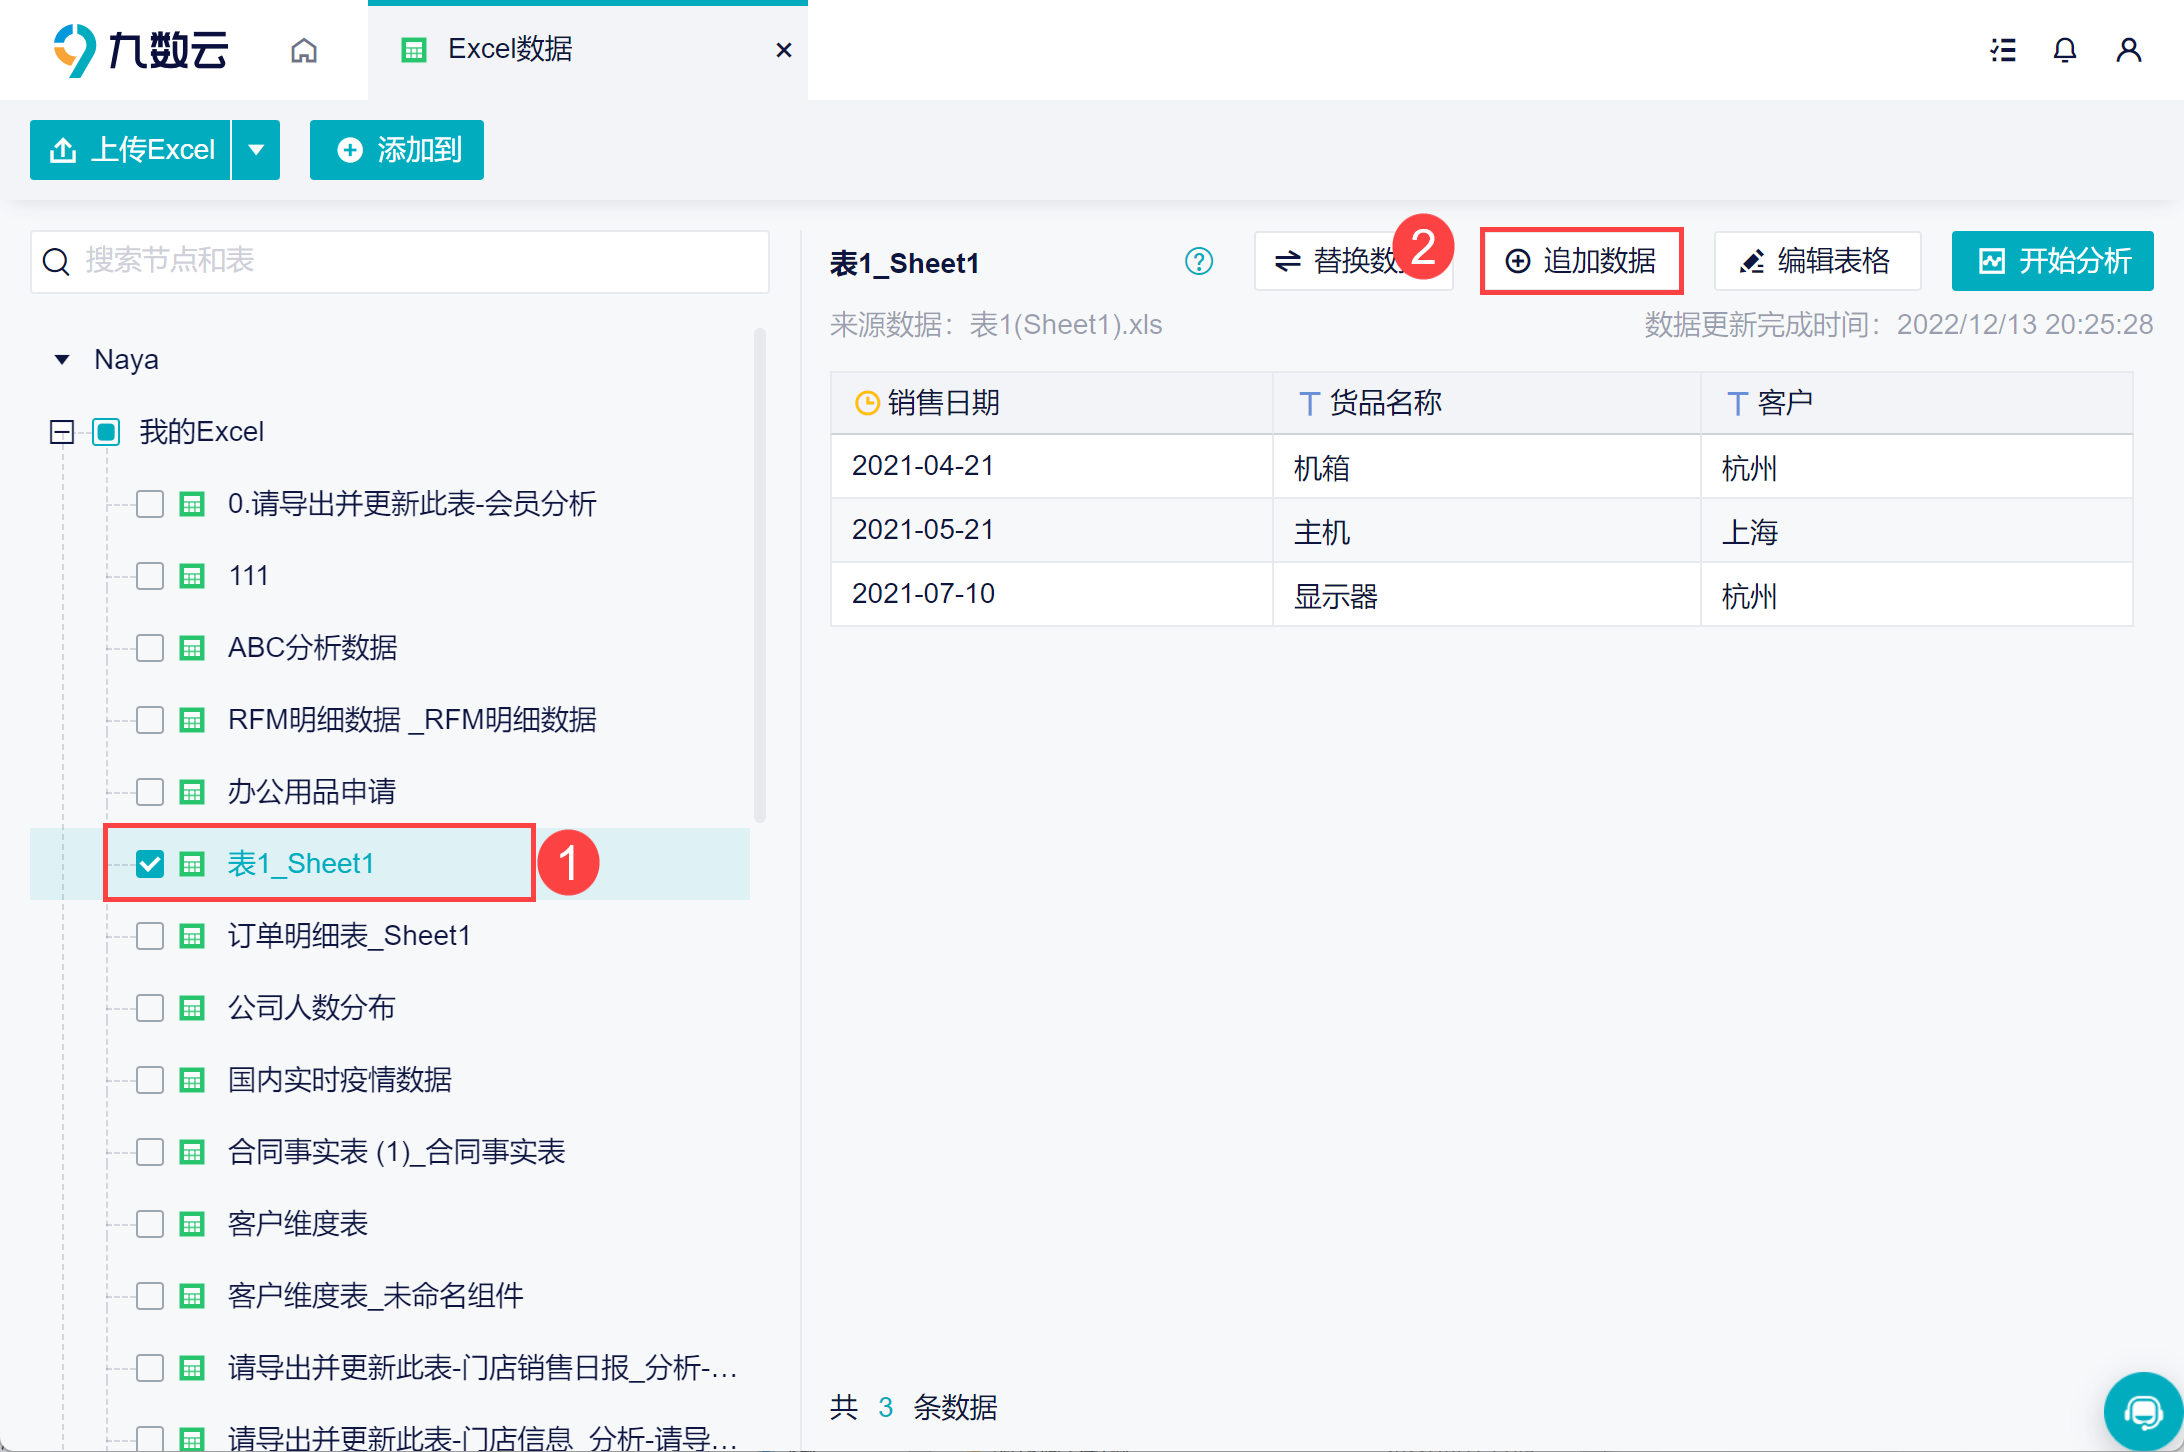The width and height of the screenshot is (2184, 1452).
Task: Open the customer service chat bubble
Action: [x=2143, y=1412]
